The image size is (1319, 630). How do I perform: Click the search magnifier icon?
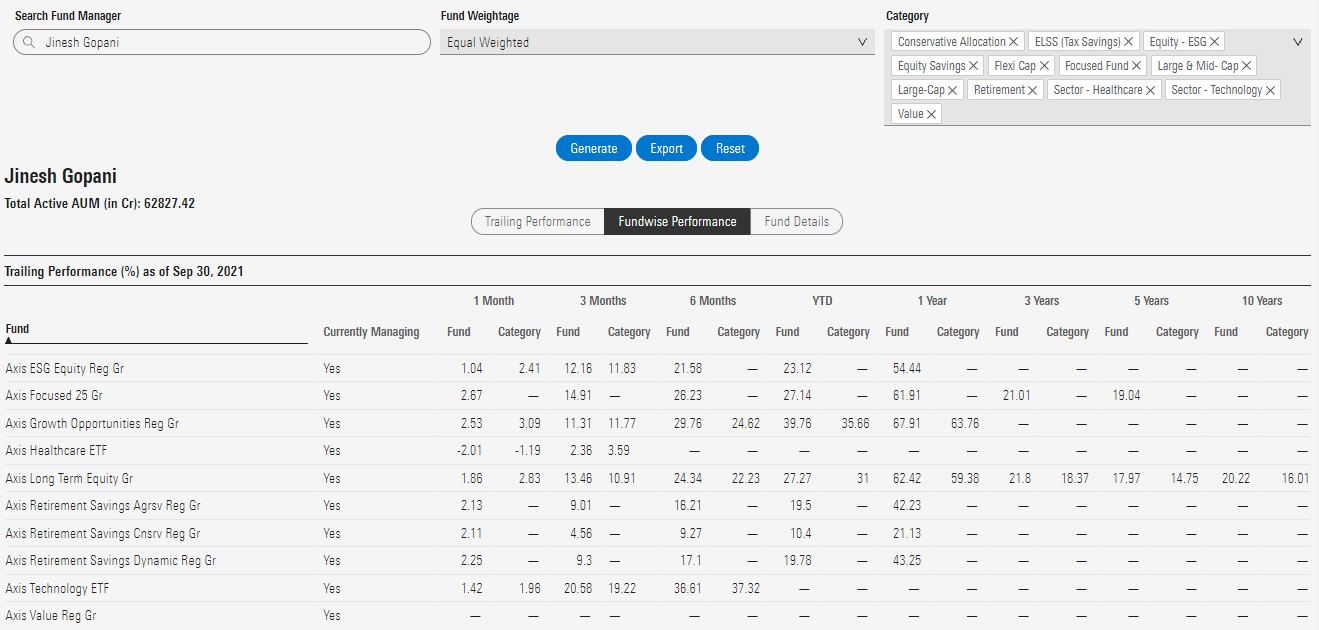29,43
